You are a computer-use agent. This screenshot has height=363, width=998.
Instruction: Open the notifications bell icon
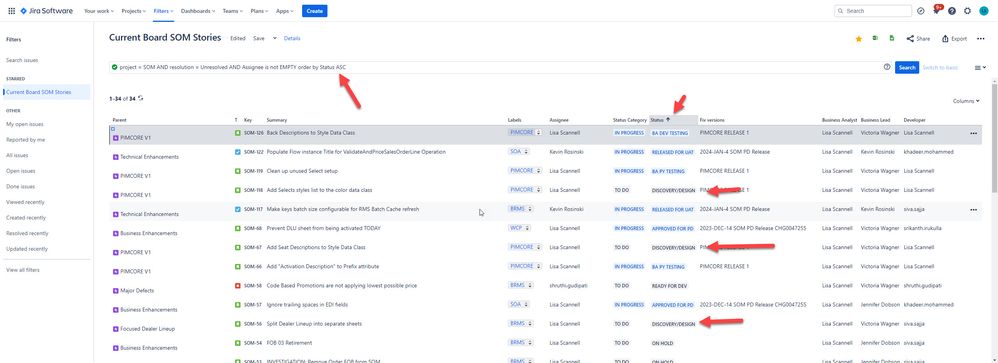pyautogui.click(x=936, y=11)
